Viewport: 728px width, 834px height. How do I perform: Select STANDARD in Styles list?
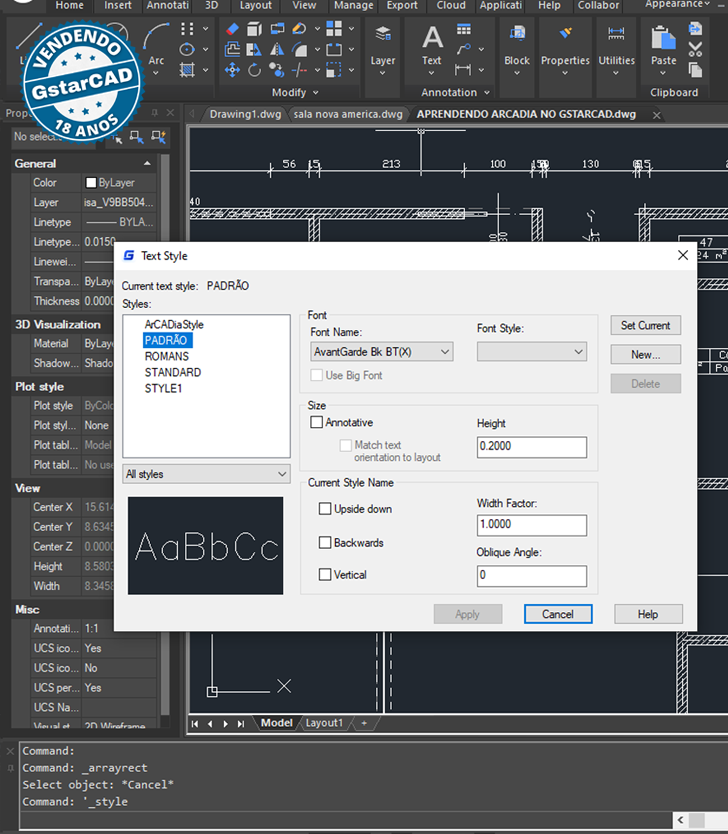coord(173,372)
